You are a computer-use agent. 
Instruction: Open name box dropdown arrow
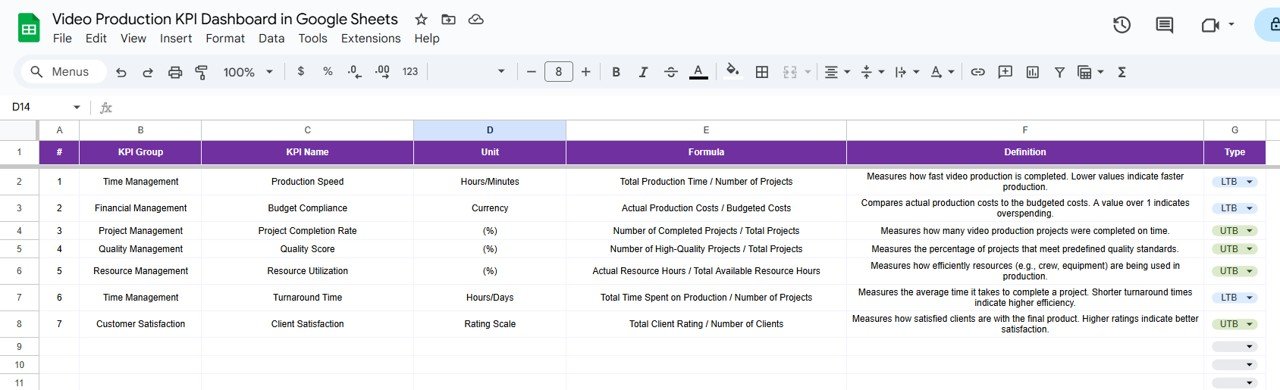pos(77,107)
